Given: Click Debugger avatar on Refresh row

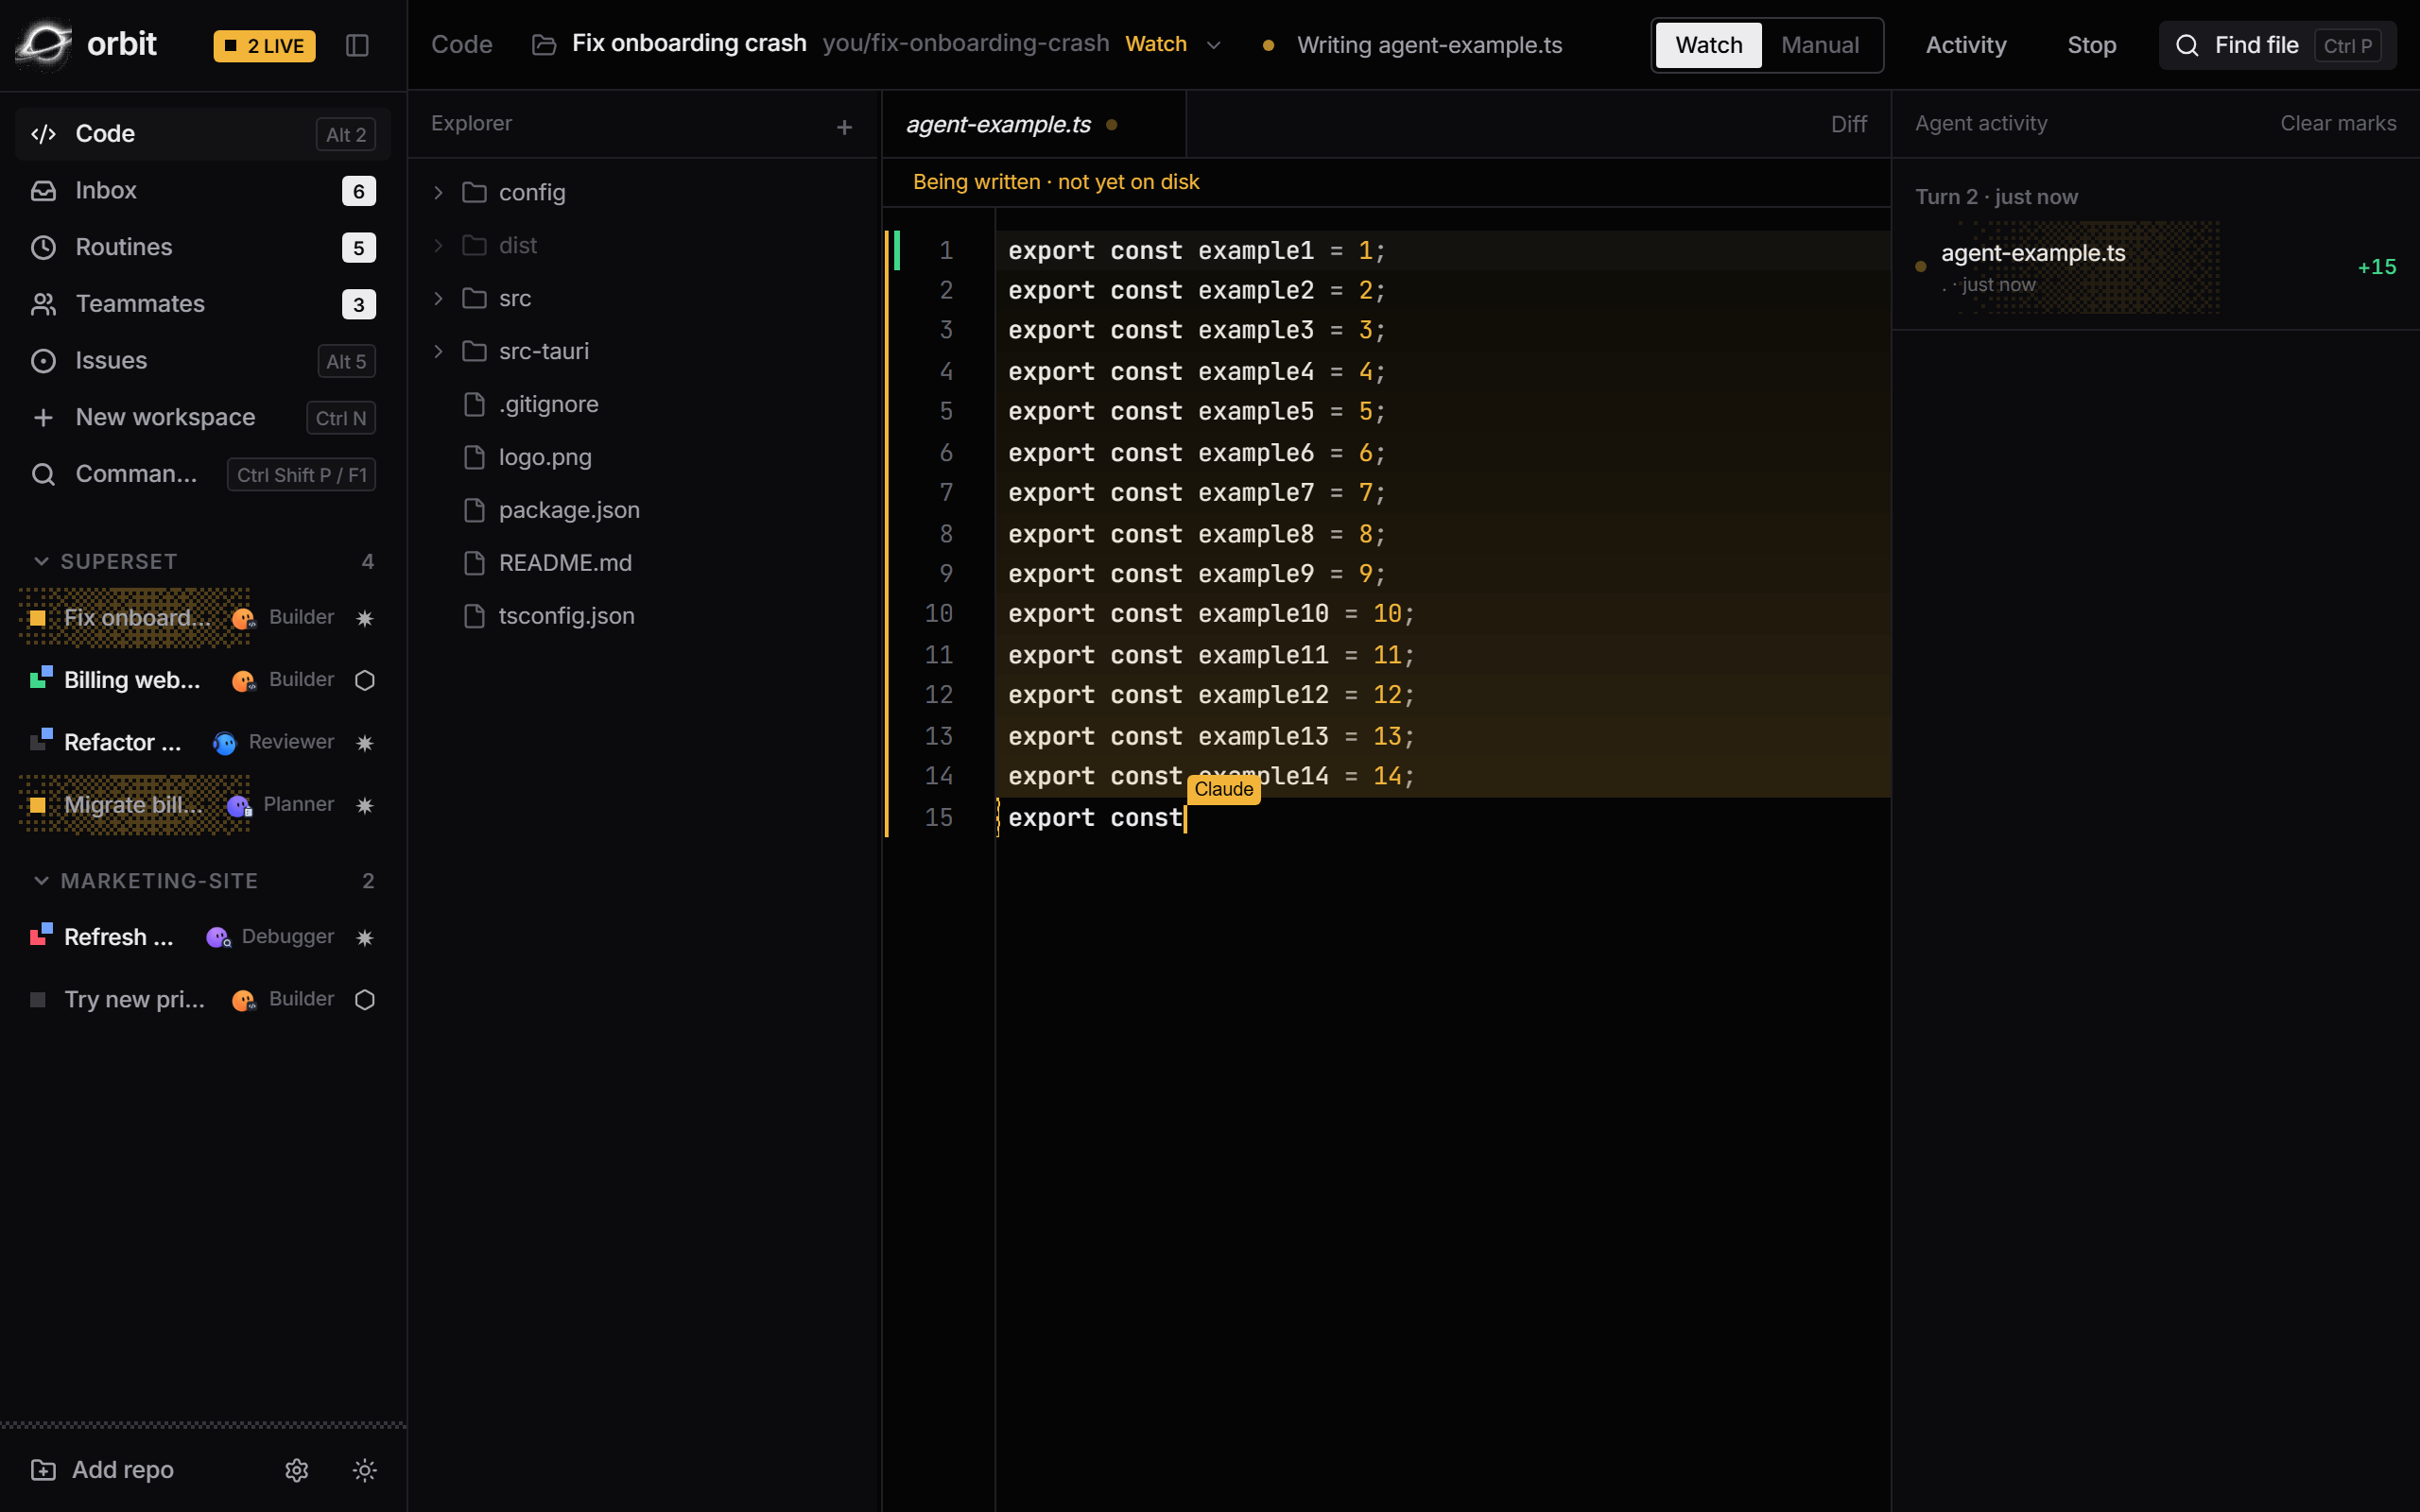Looking at the screenshot, I should 218,938.
